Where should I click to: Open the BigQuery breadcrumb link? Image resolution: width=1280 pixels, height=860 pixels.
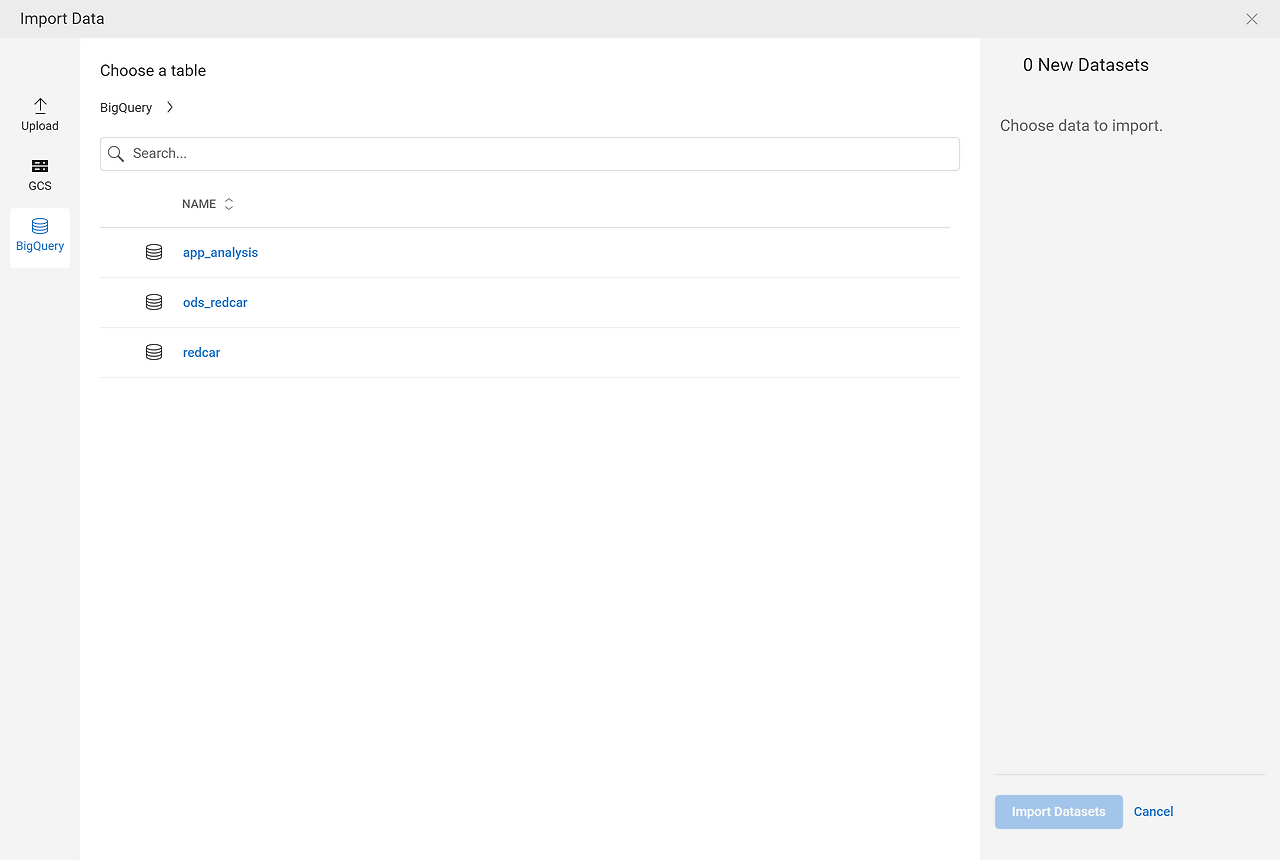pos(126,107)
